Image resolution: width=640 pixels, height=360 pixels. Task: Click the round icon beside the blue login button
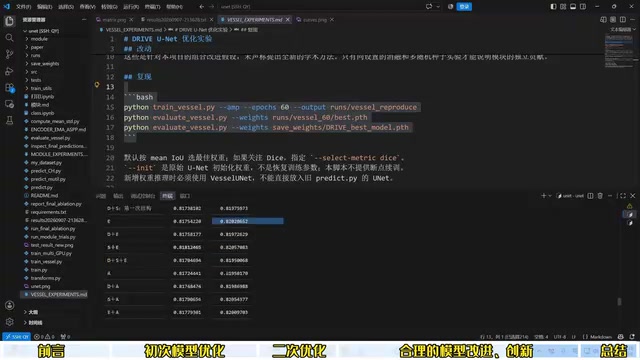pos(451,7)
